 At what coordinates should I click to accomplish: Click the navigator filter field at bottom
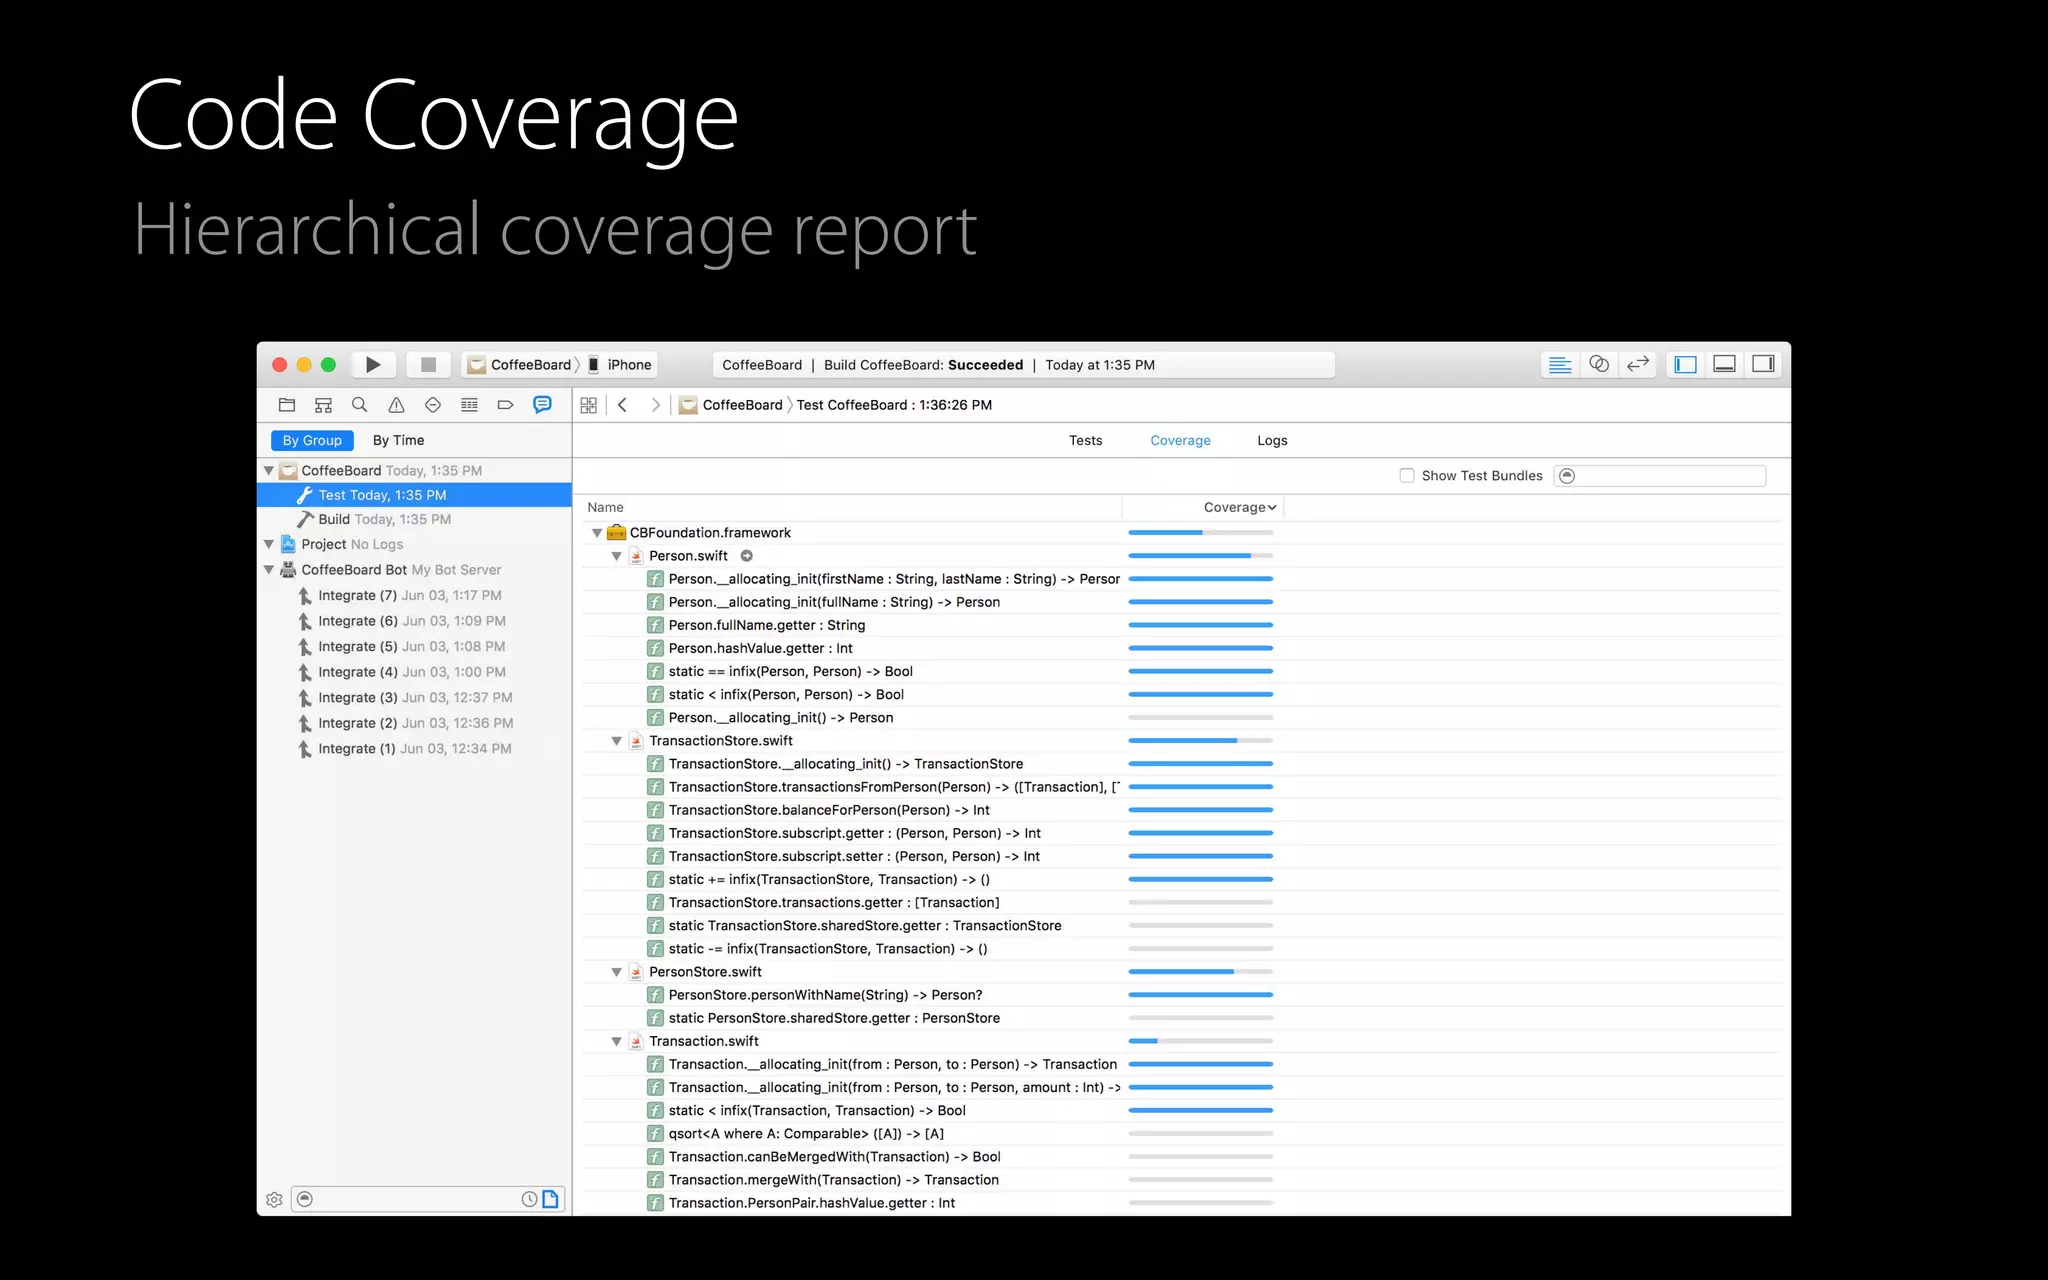tap(428, 1199)
